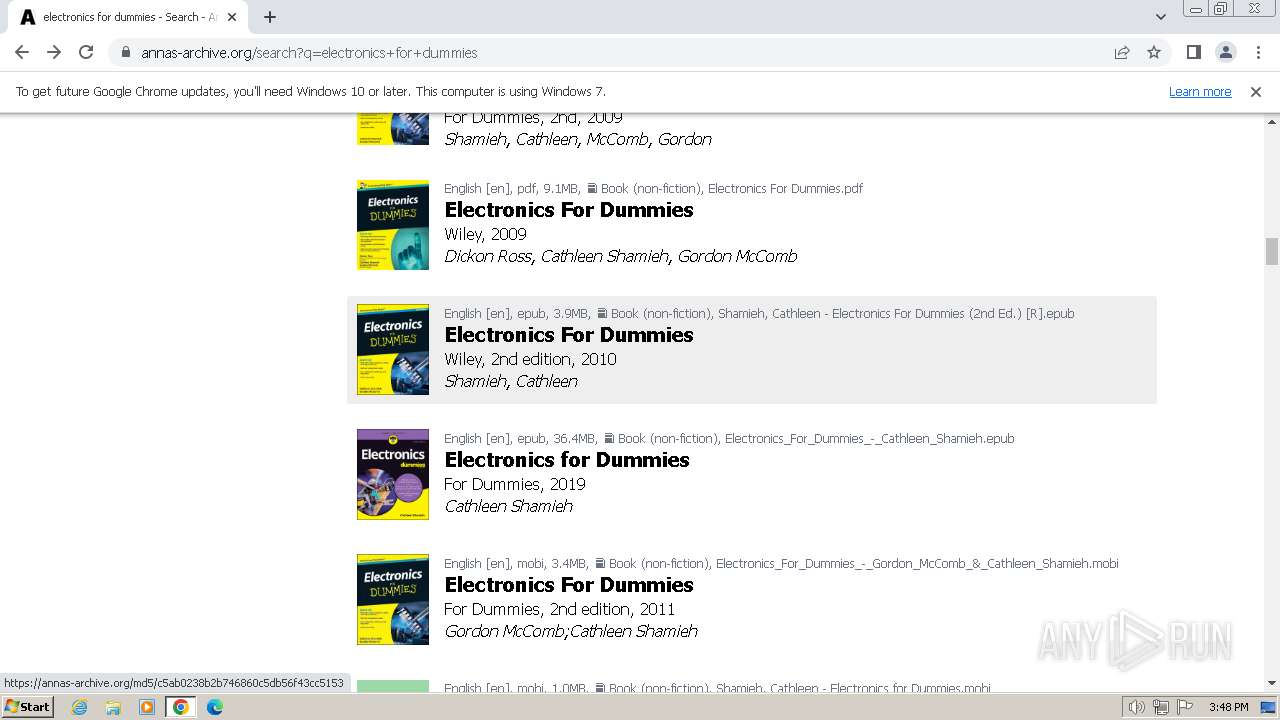Expand the tab search dropdown arrow
The height and width of the screenshot is (720, 1280).
tap(1160, 17)
